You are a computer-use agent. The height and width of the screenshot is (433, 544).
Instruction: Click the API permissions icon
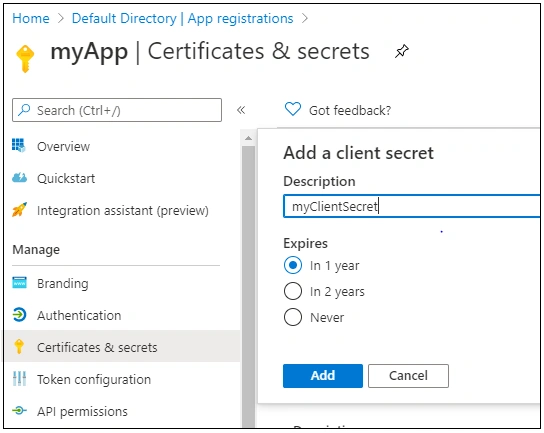point(19,410)
